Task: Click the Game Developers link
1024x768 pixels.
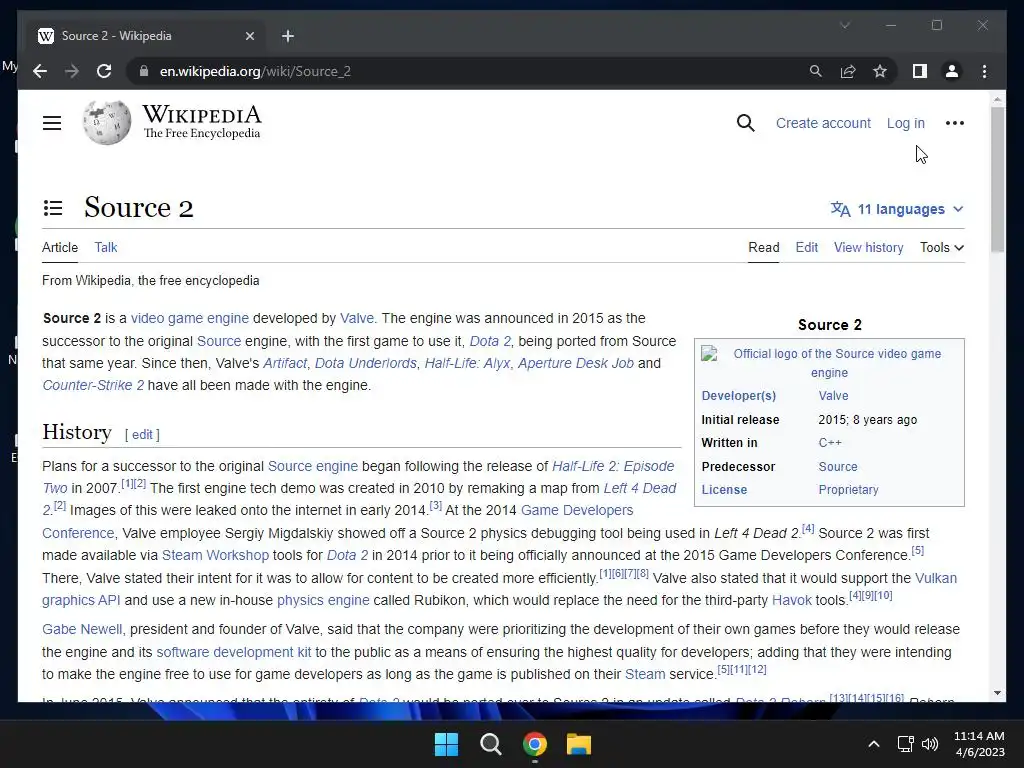Action: [x=577, y=510]
